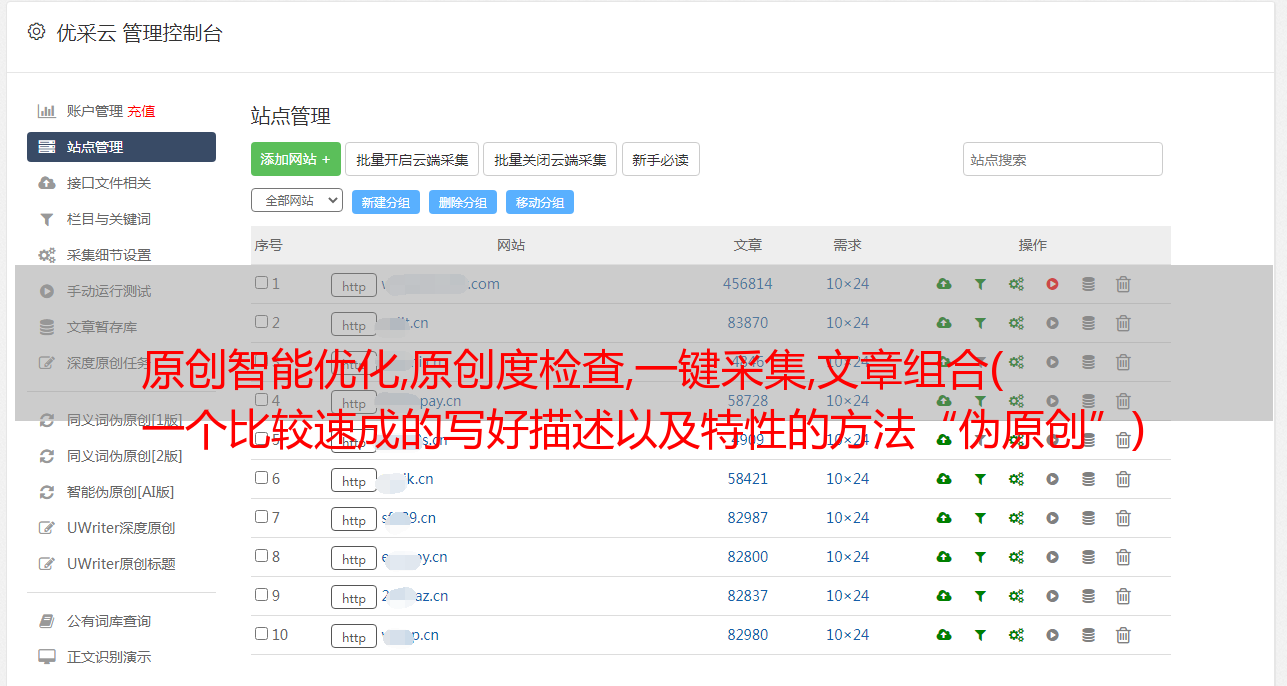
Task: Tick the checkbox for site row 2
Action: coord(261,322)
